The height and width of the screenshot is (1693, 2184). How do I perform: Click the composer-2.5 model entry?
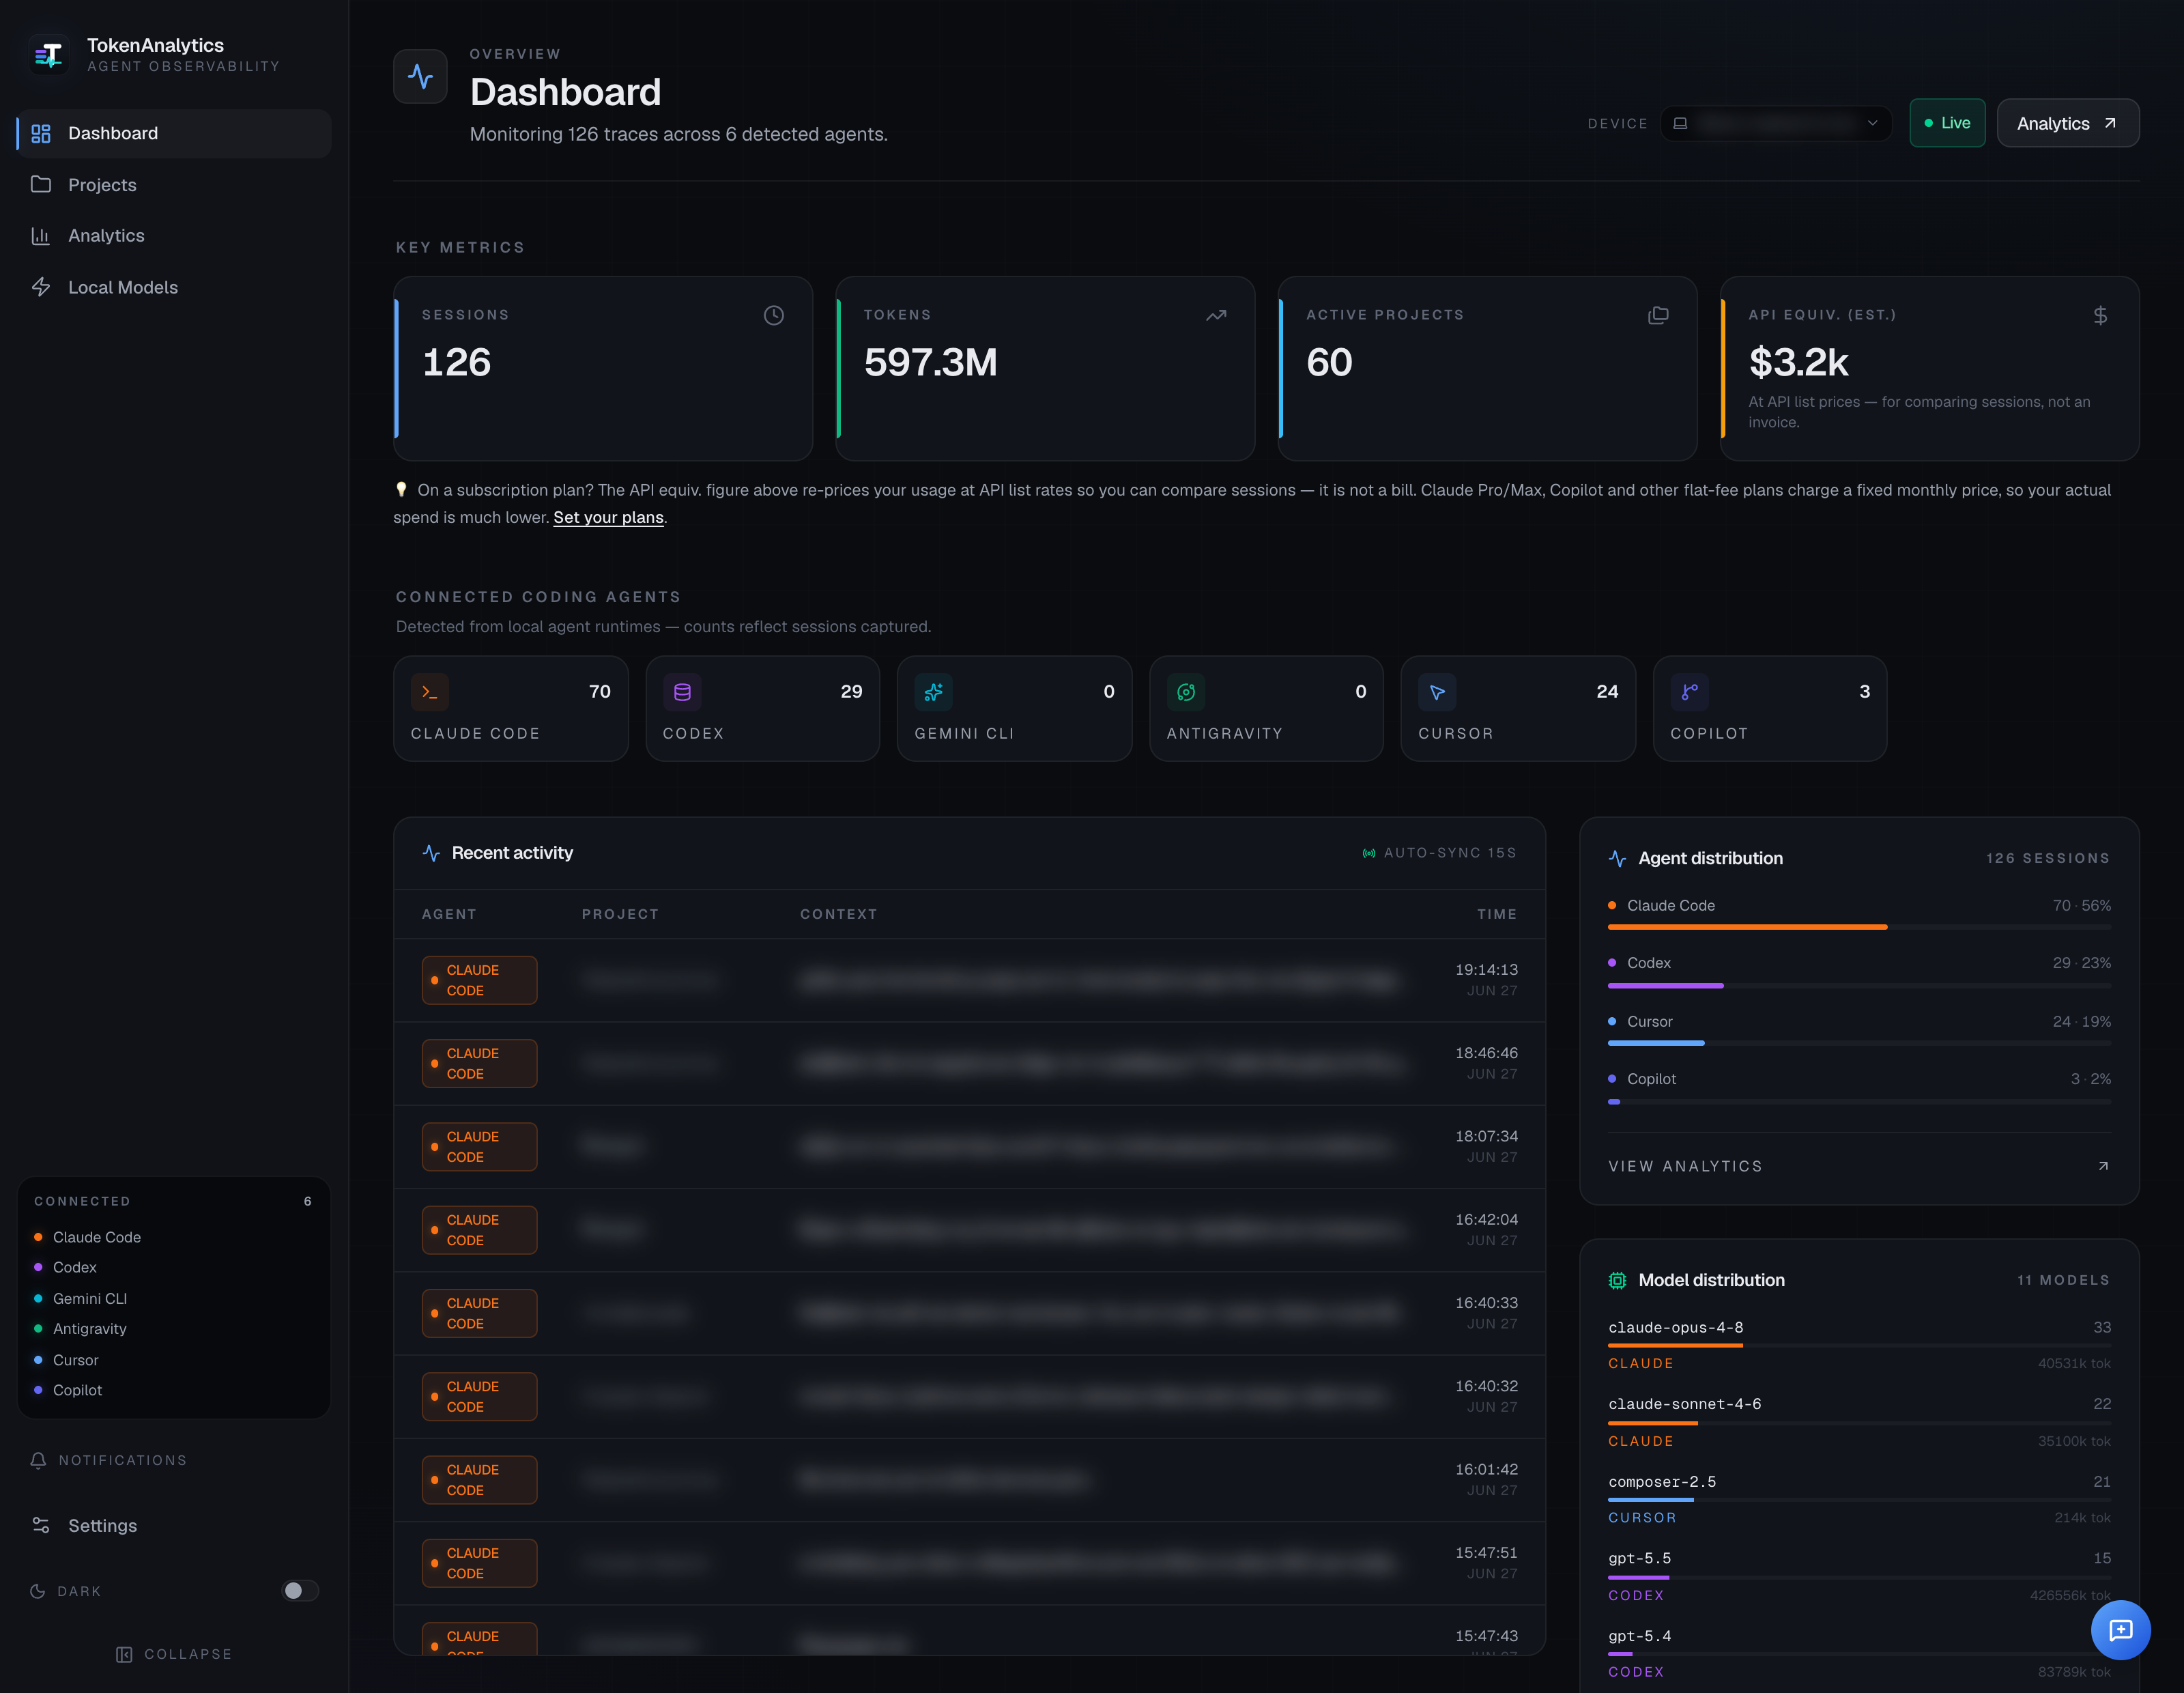1859,1499
